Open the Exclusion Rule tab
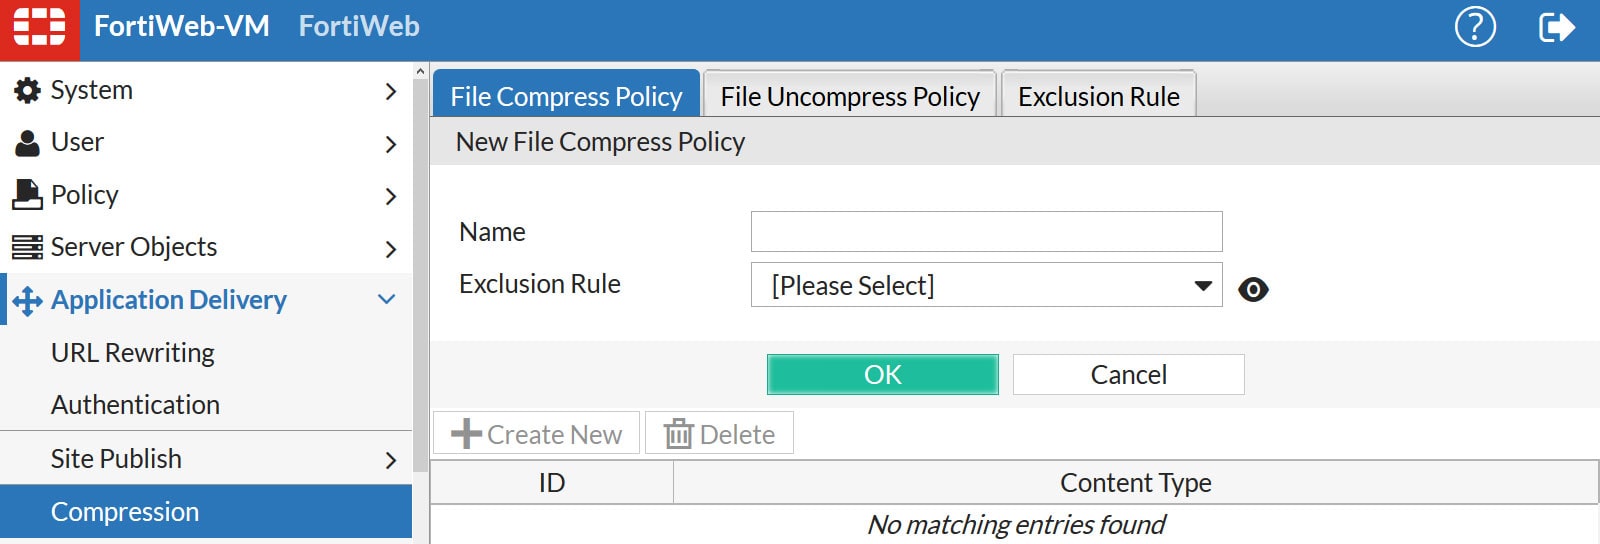The height and width of the screenshot is (544, 1600). click(x=1098, y=96)
